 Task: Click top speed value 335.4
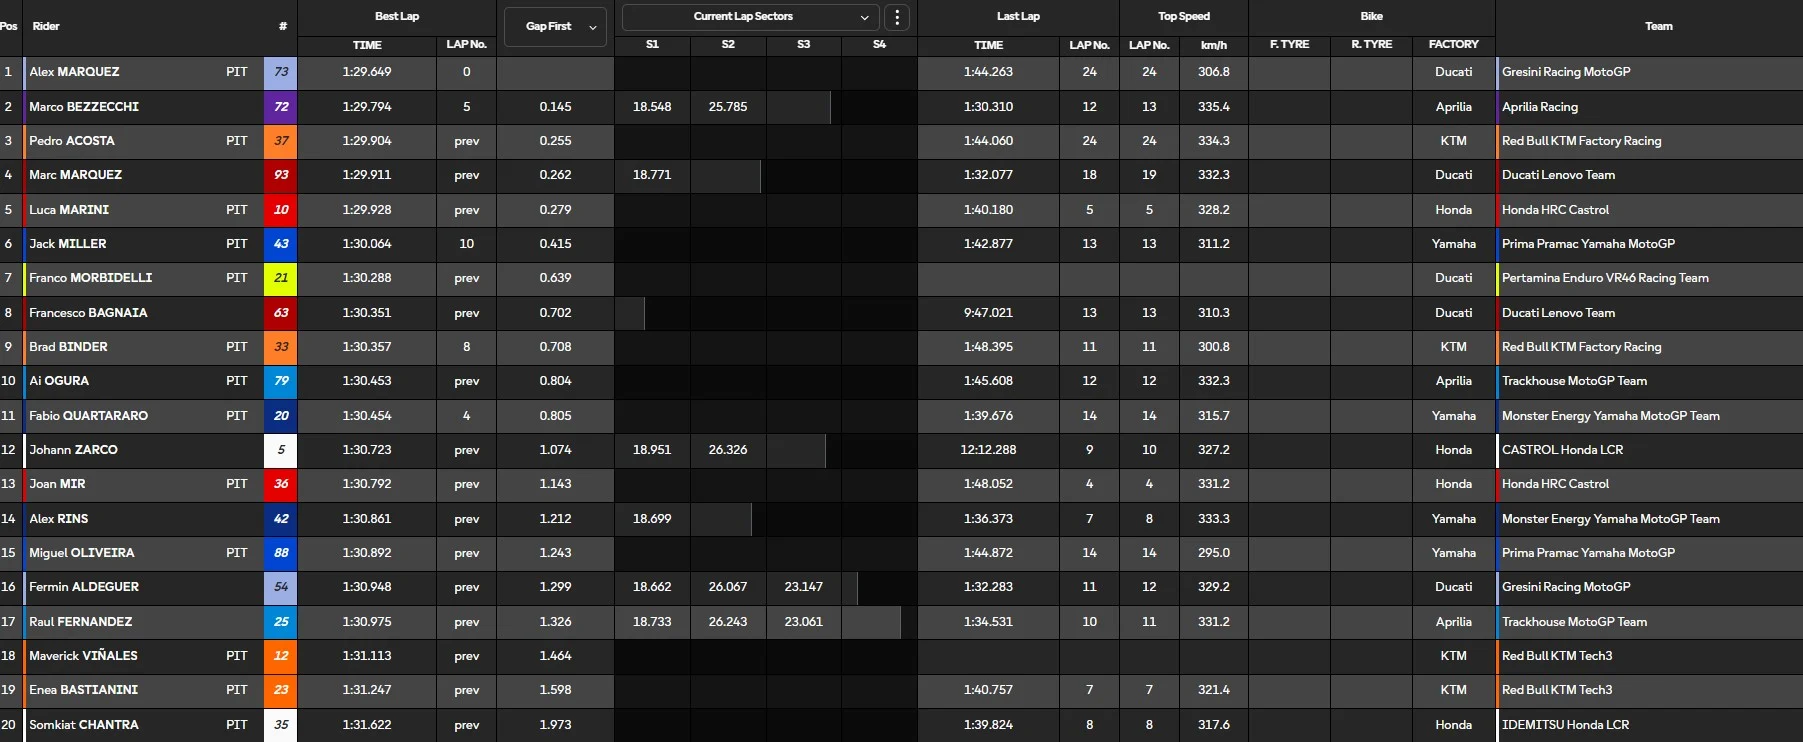(x=1214, y=107)
